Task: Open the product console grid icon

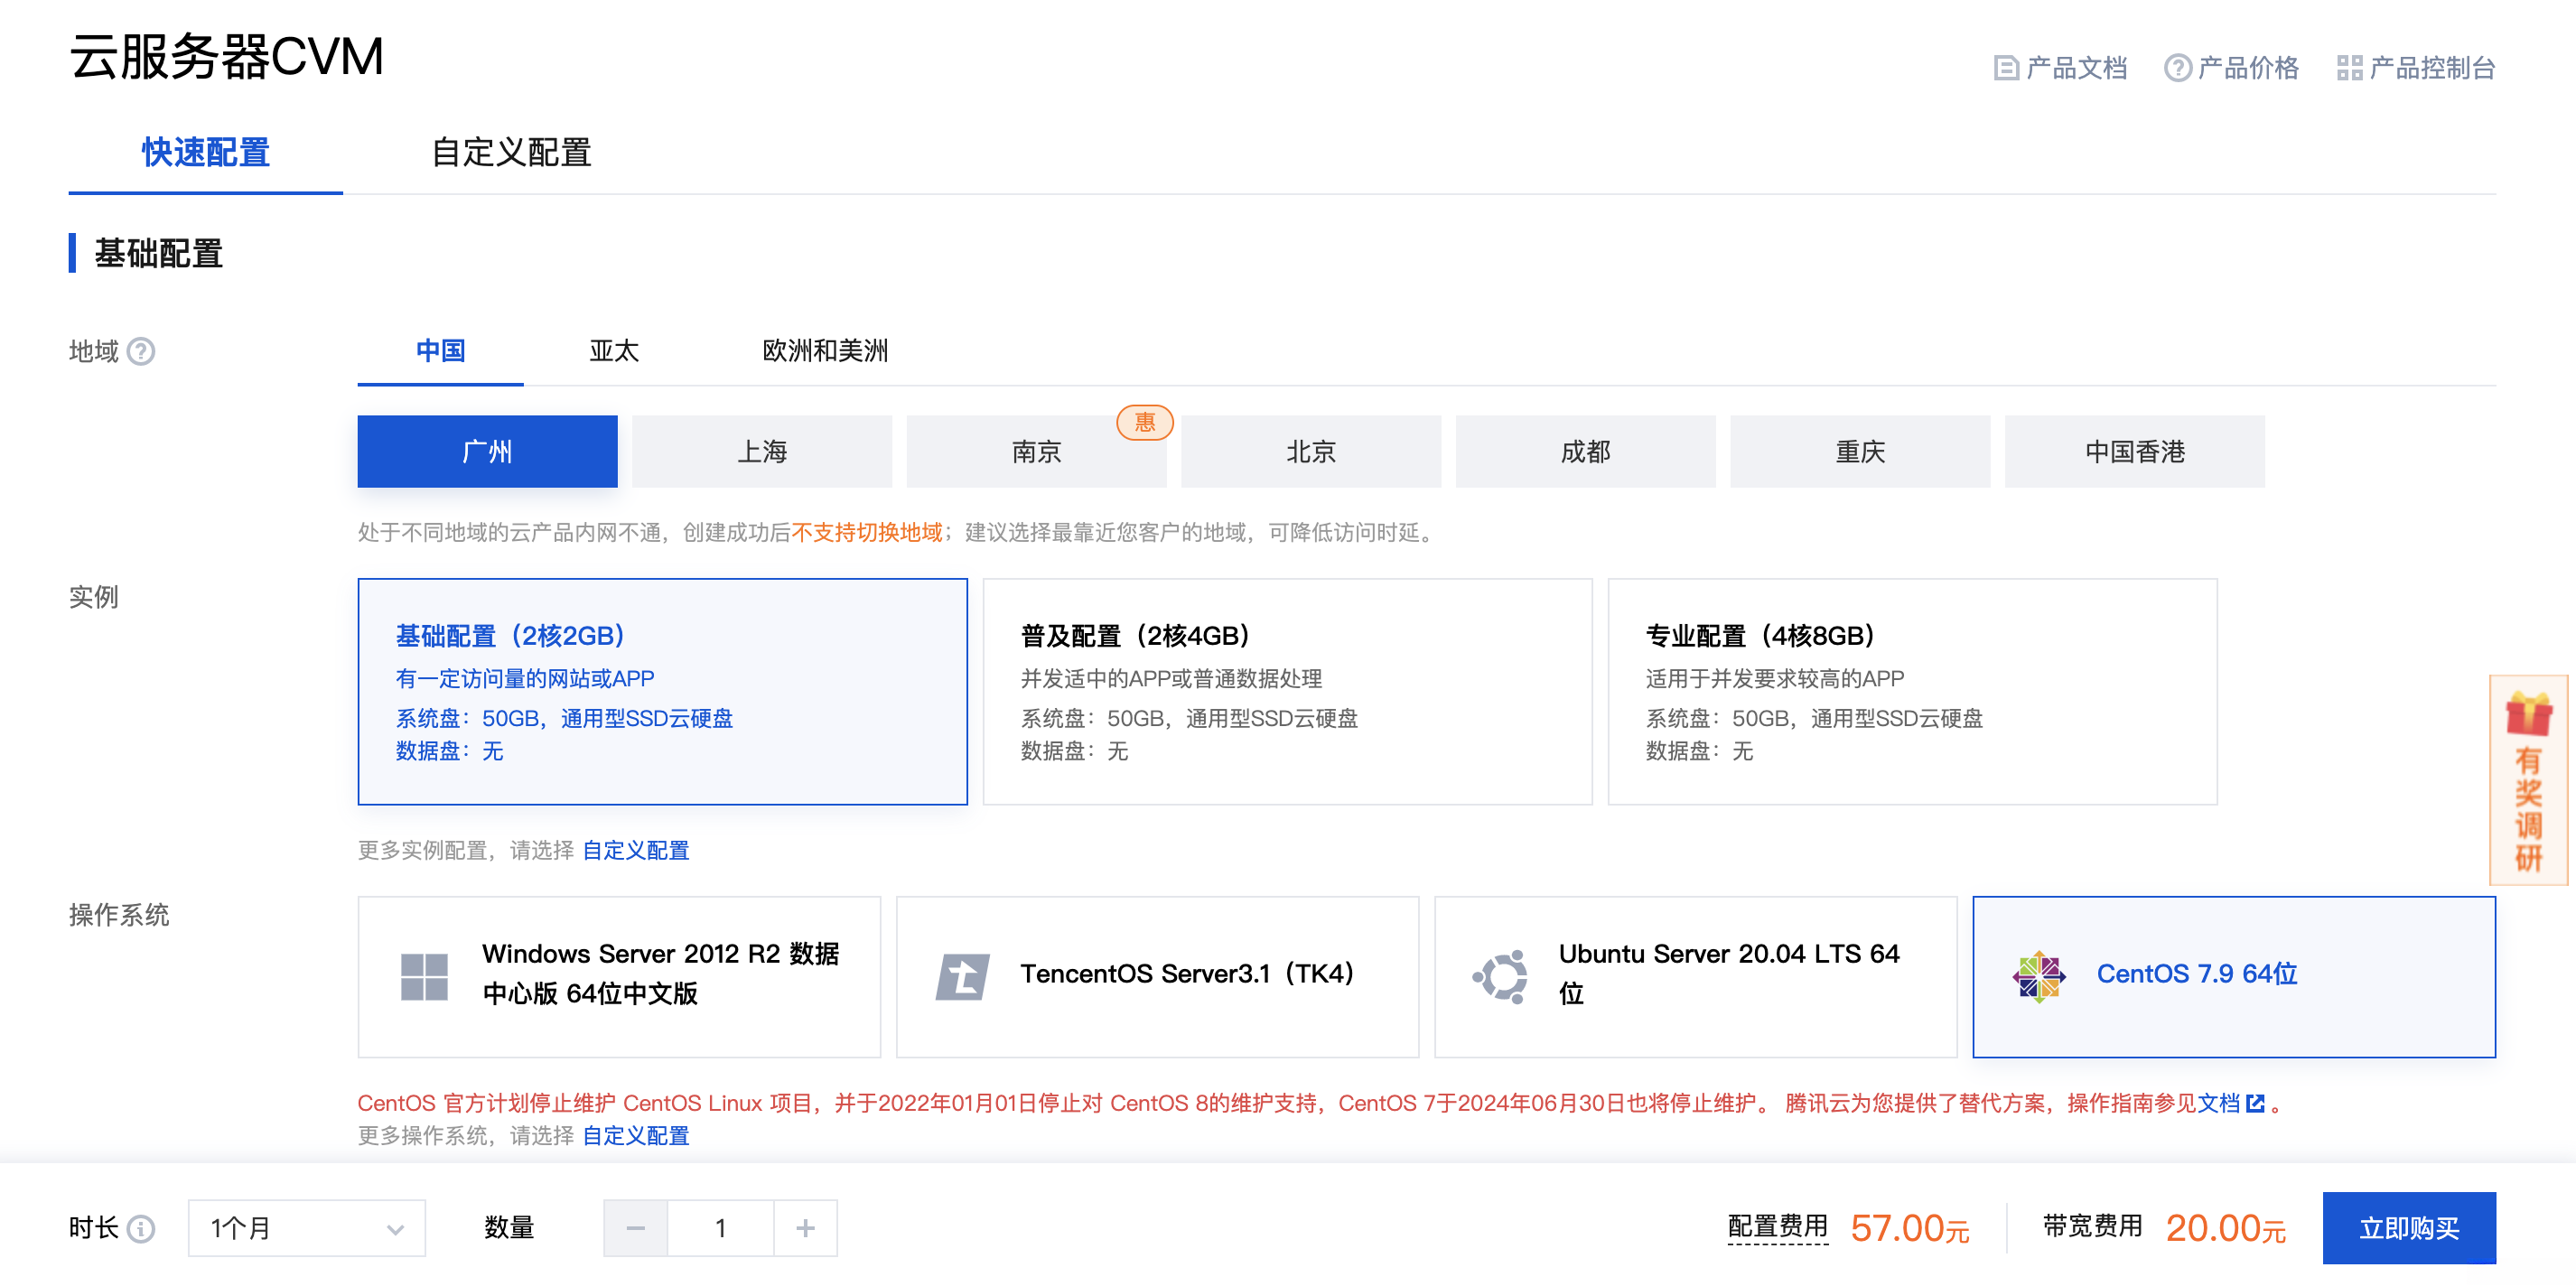Action: coord(2349,68)
